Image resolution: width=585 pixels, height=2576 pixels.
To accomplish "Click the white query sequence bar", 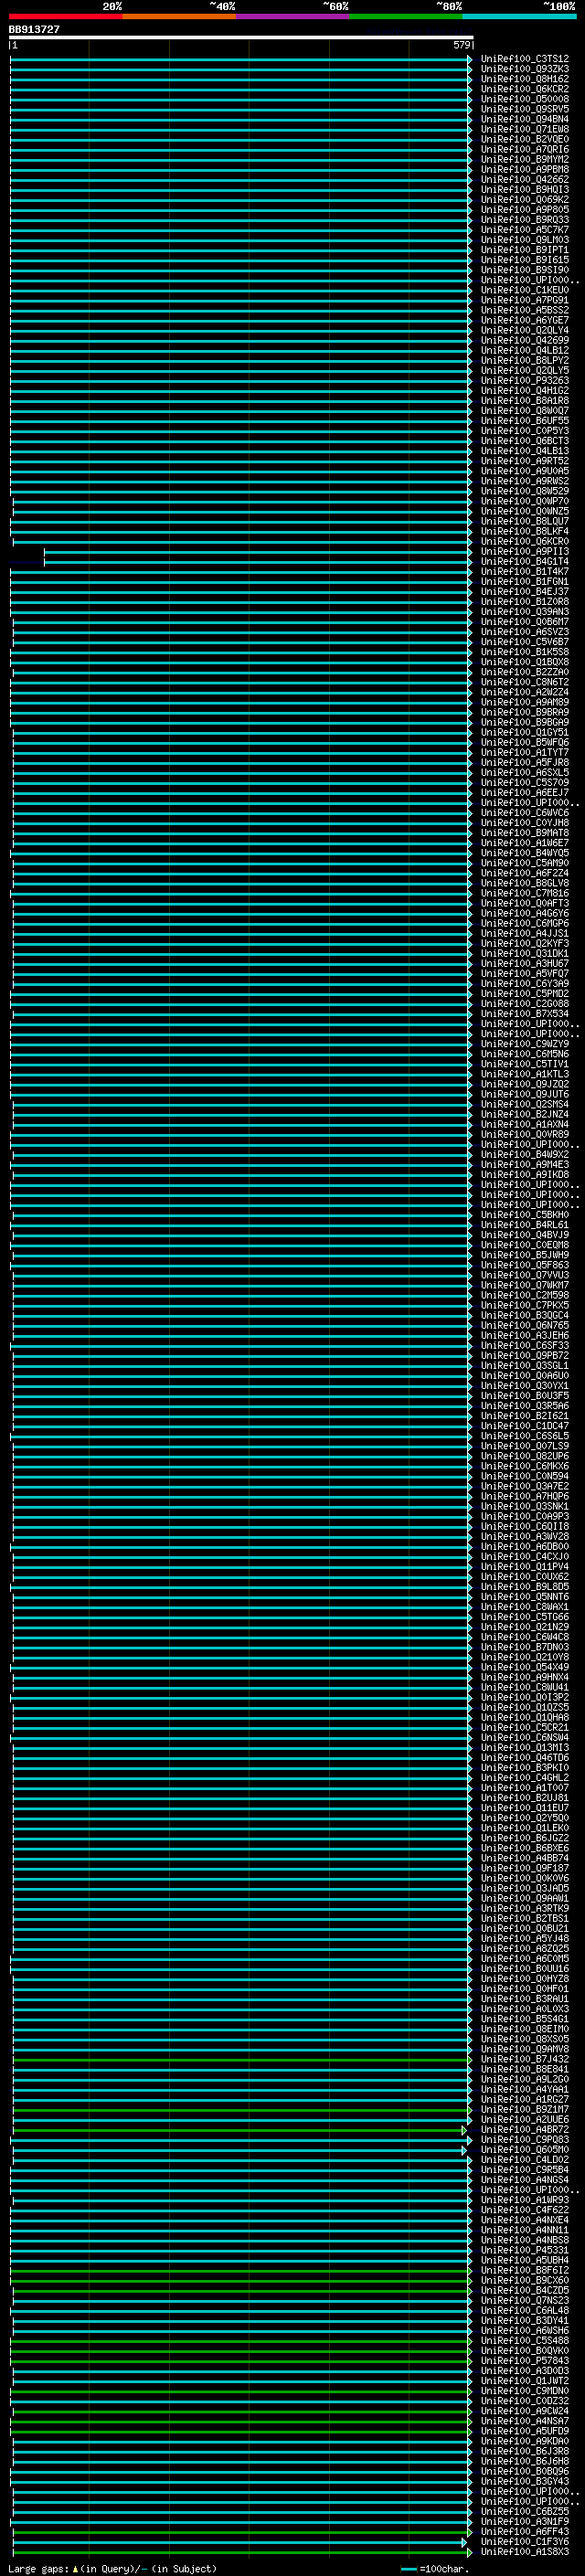I will tap(240, 37).
